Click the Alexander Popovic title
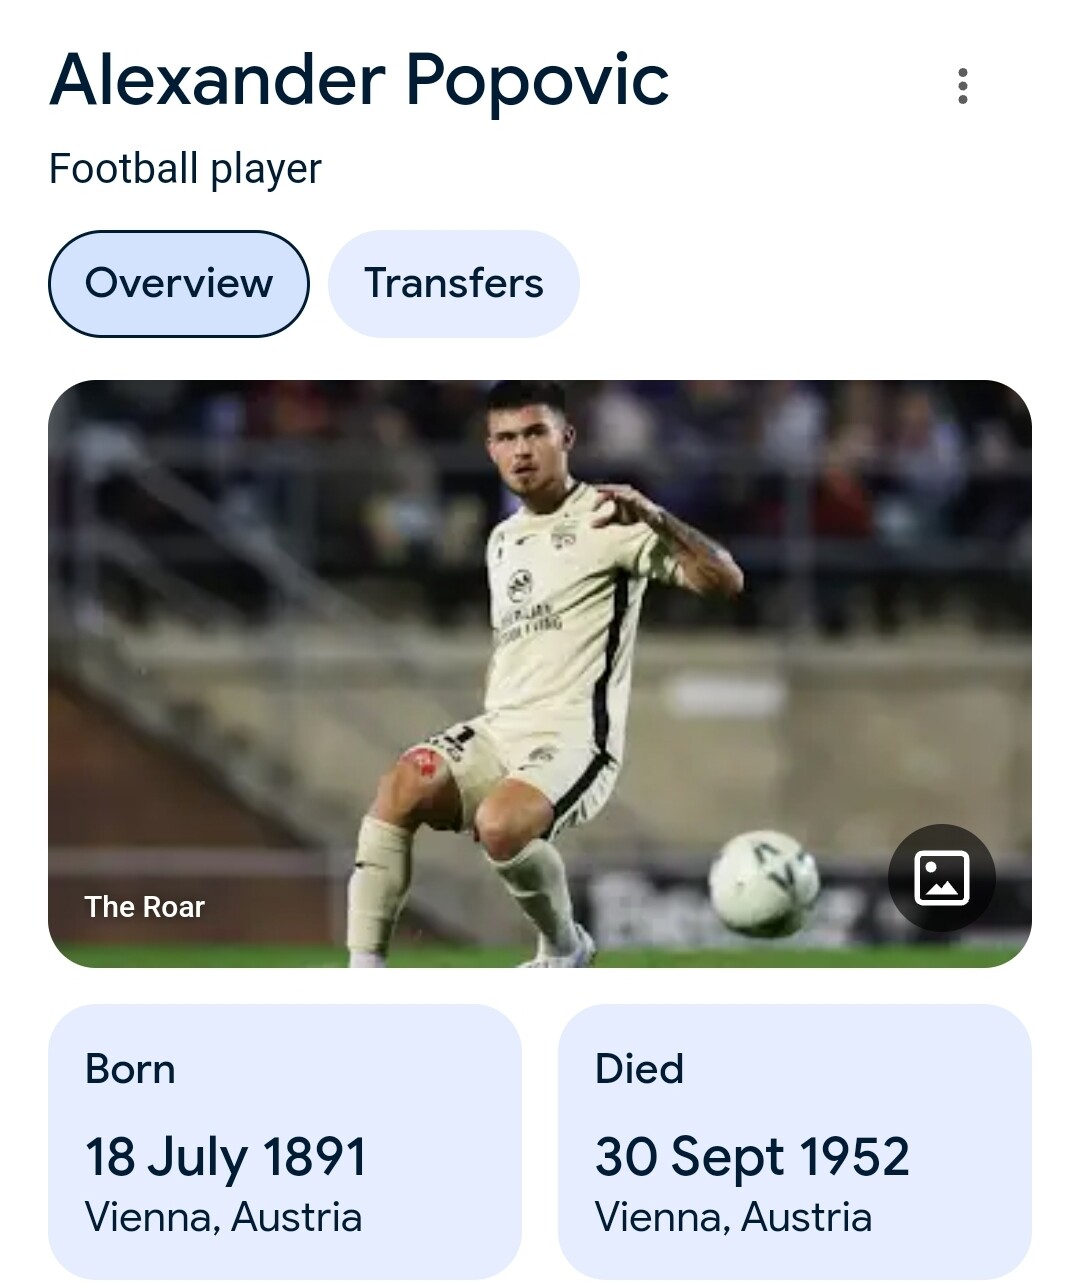This screenshot has height=1284, width=1080. (x=359, y=80)
